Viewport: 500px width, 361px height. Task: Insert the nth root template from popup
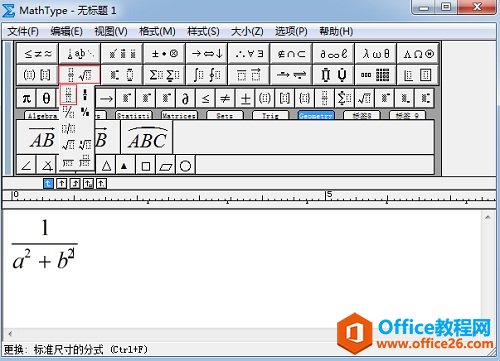tap(85, 145)
